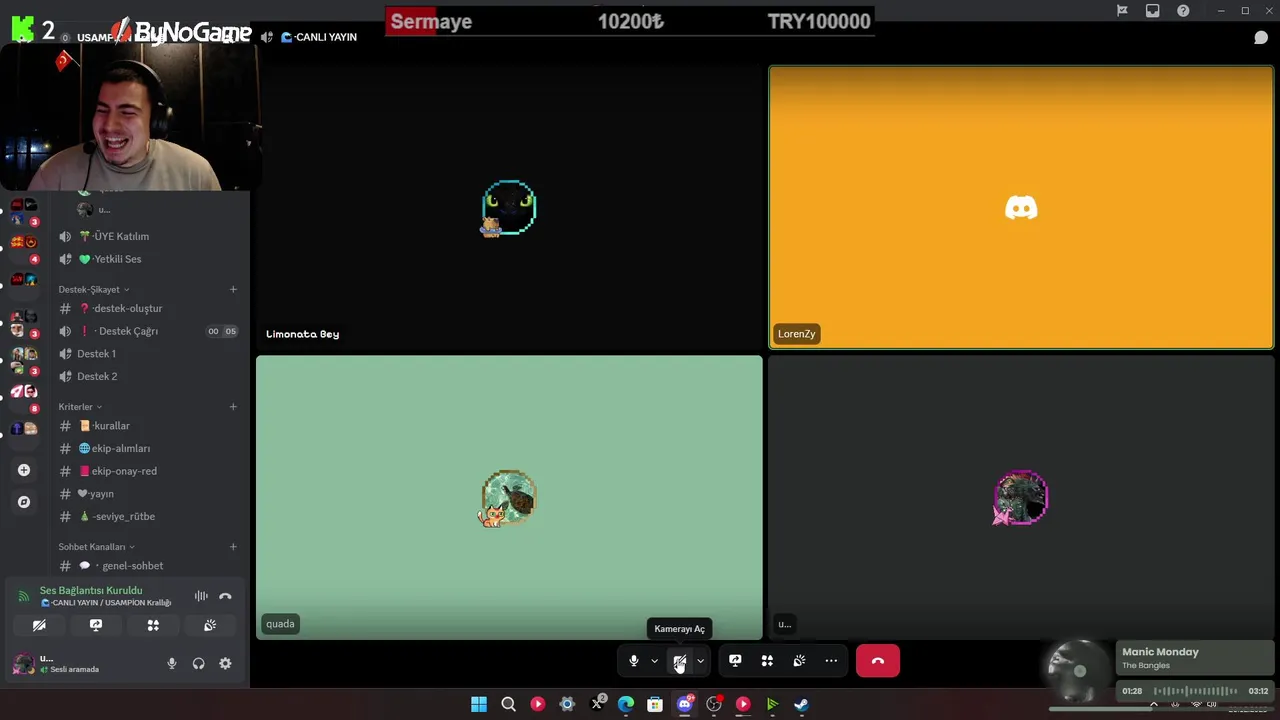The width and height of the screenshot is (1280, 720).
Task: Open Discord inbox icon
Action: [1153, 11]
